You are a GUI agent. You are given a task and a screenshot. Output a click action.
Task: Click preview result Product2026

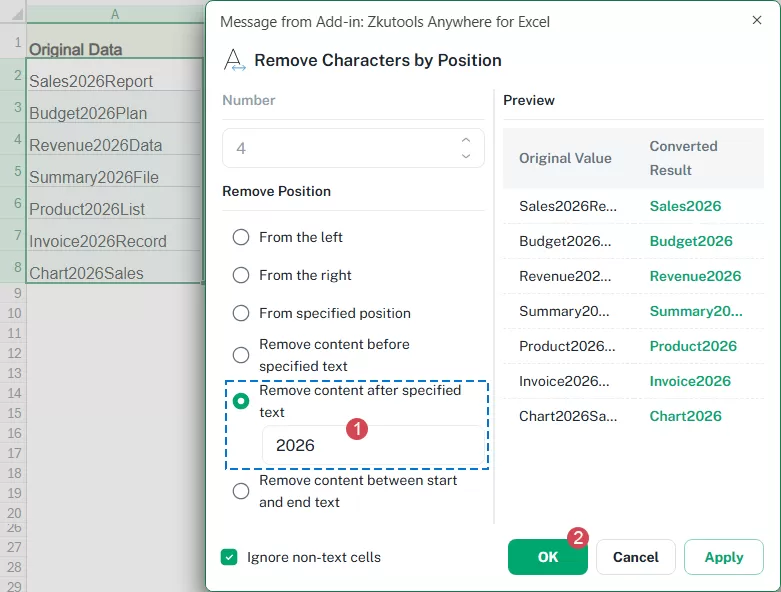[693, 346]
